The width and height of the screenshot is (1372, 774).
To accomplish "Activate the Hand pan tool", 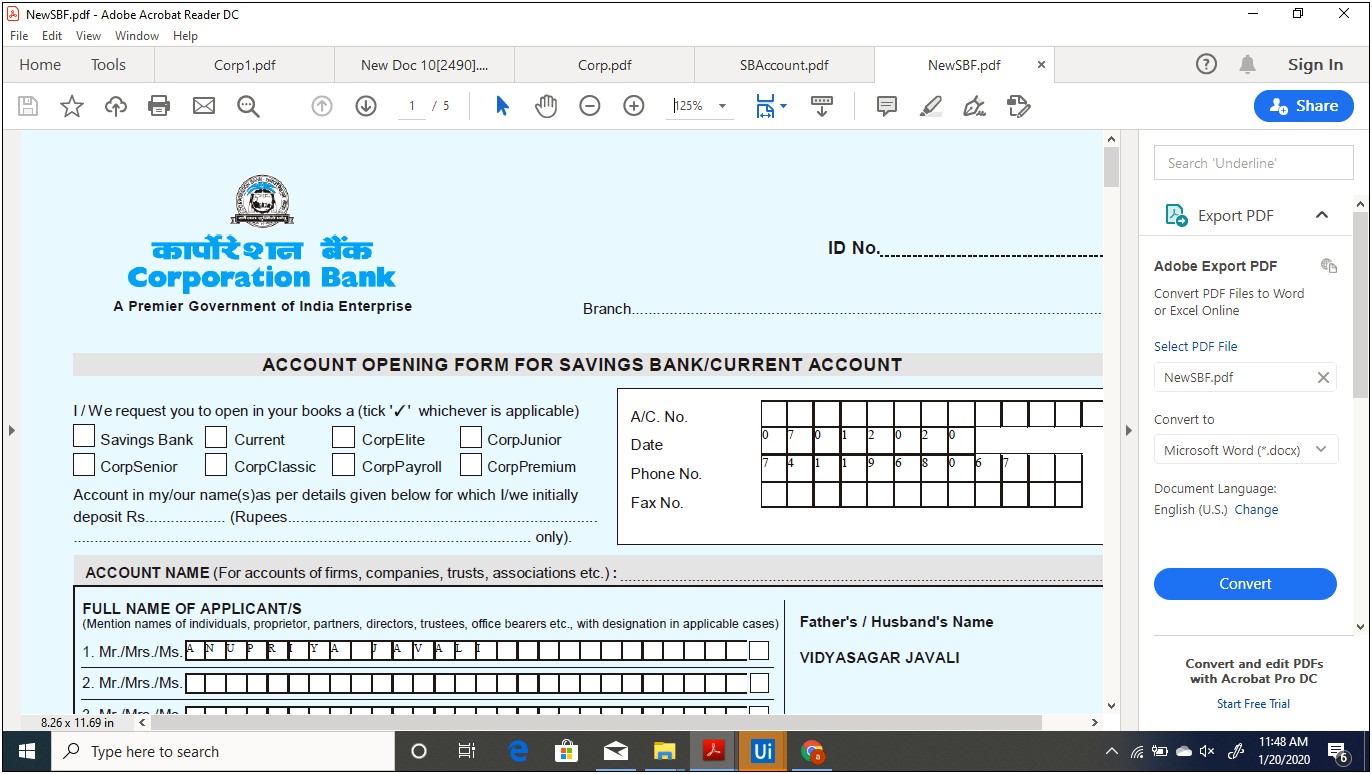I will tap(546, 106).
